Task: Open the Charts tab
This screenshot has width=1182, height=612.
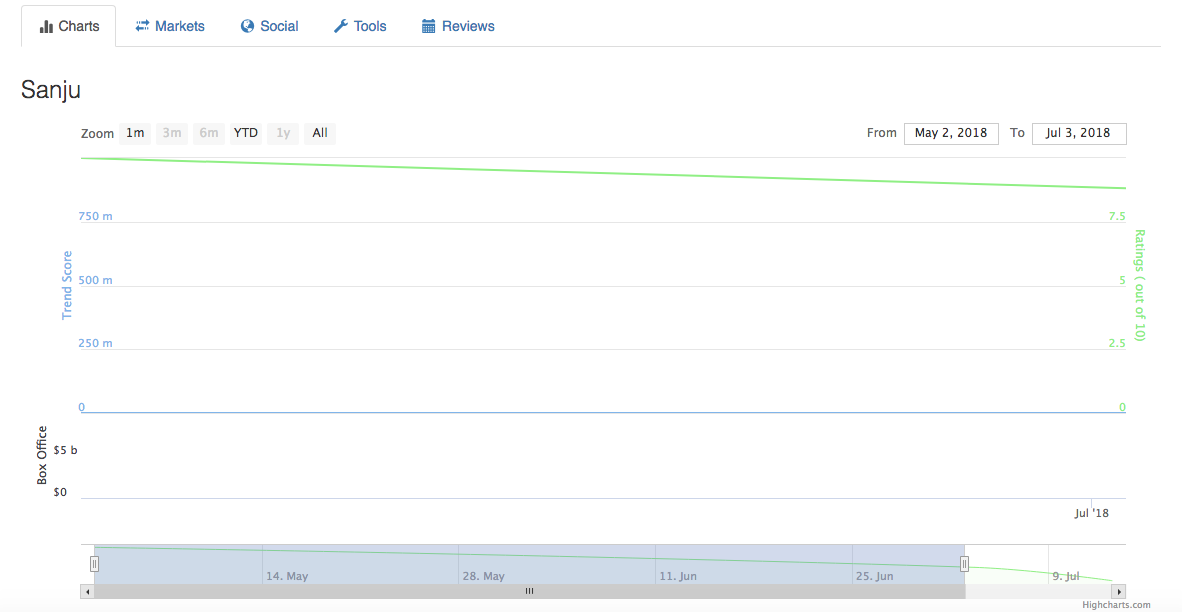Action: (69, 26)
